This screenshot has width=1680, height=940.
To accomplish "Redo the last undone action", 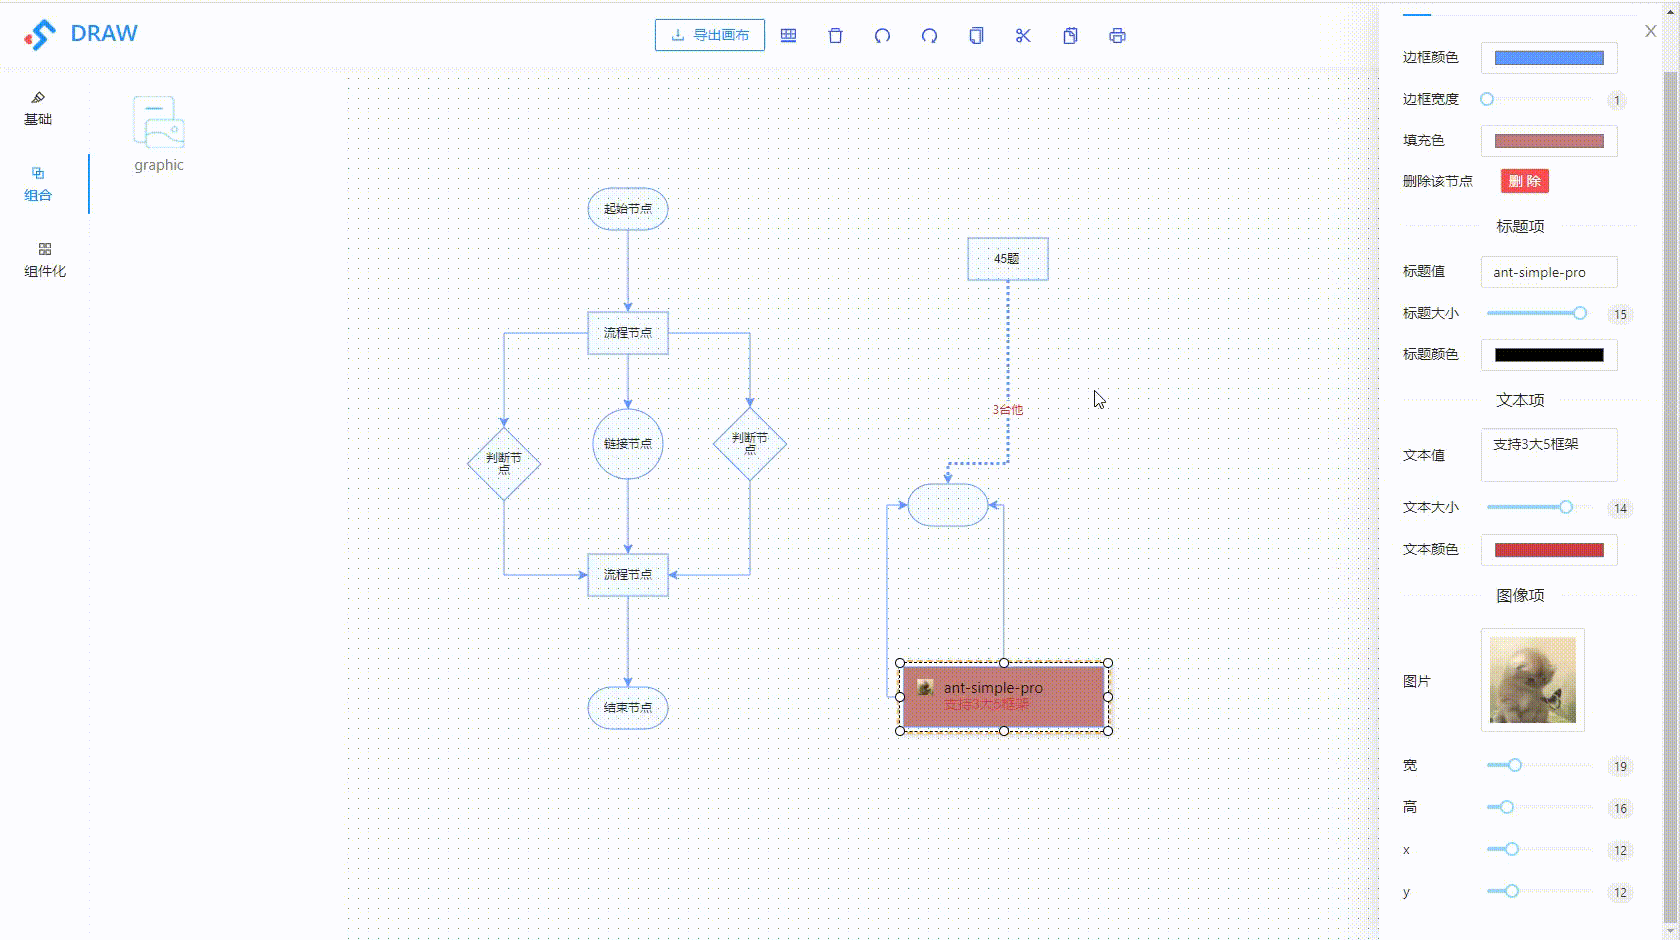I will click(x=929, y=35).
